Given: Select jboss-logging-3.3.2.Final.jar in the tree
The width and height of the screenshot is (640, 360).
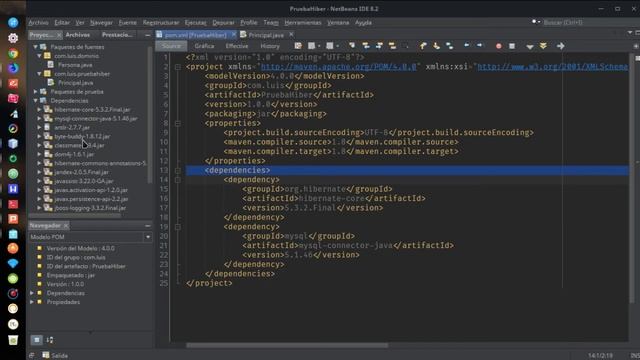Looking at the screenshot, I should pos(90,208).
